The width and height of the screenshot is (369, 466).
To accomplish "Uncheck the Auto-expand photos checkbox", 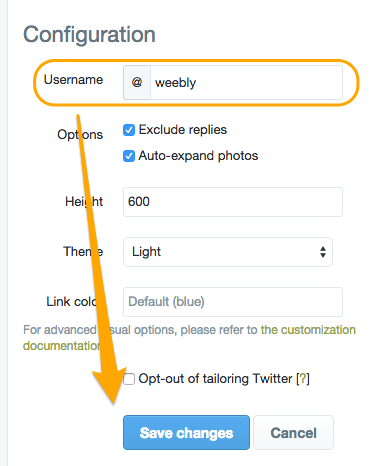I will point(129,156).
